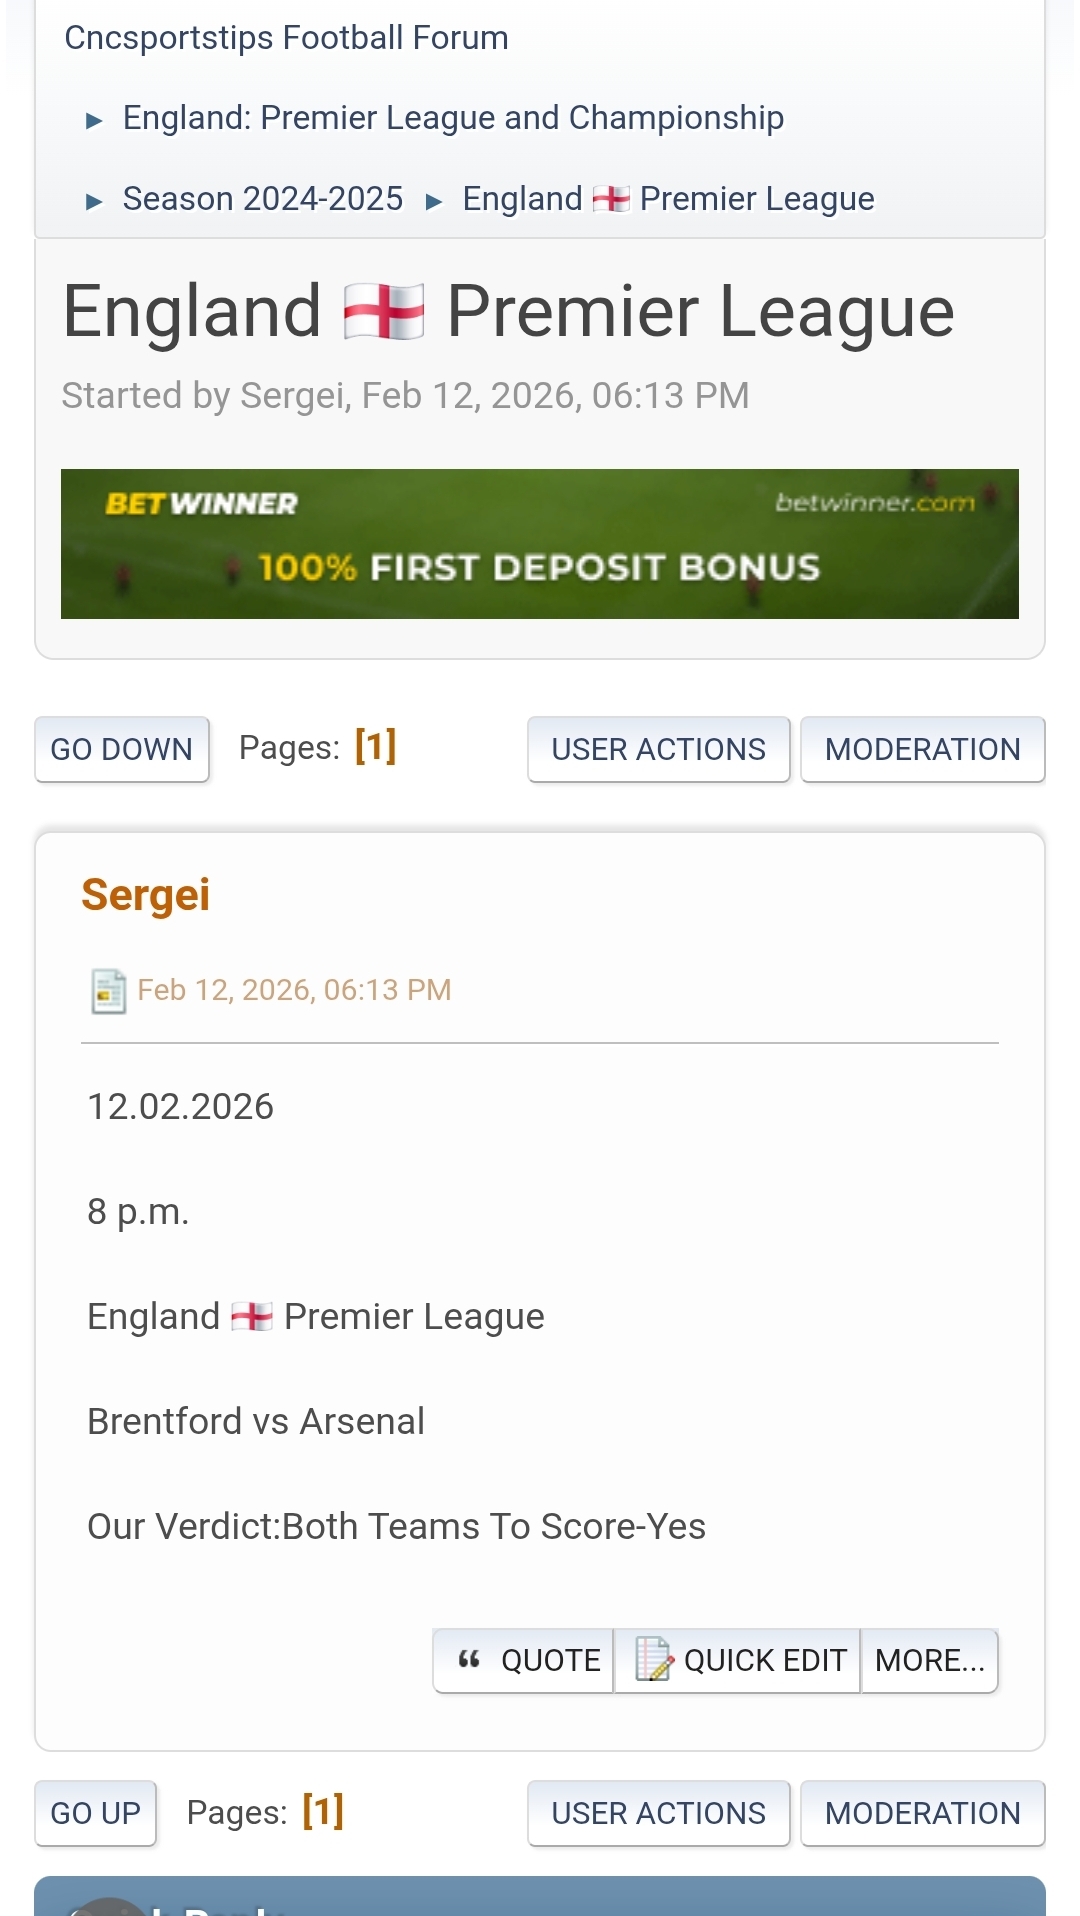Click the Sergei author name link

[x=145, y=894]
